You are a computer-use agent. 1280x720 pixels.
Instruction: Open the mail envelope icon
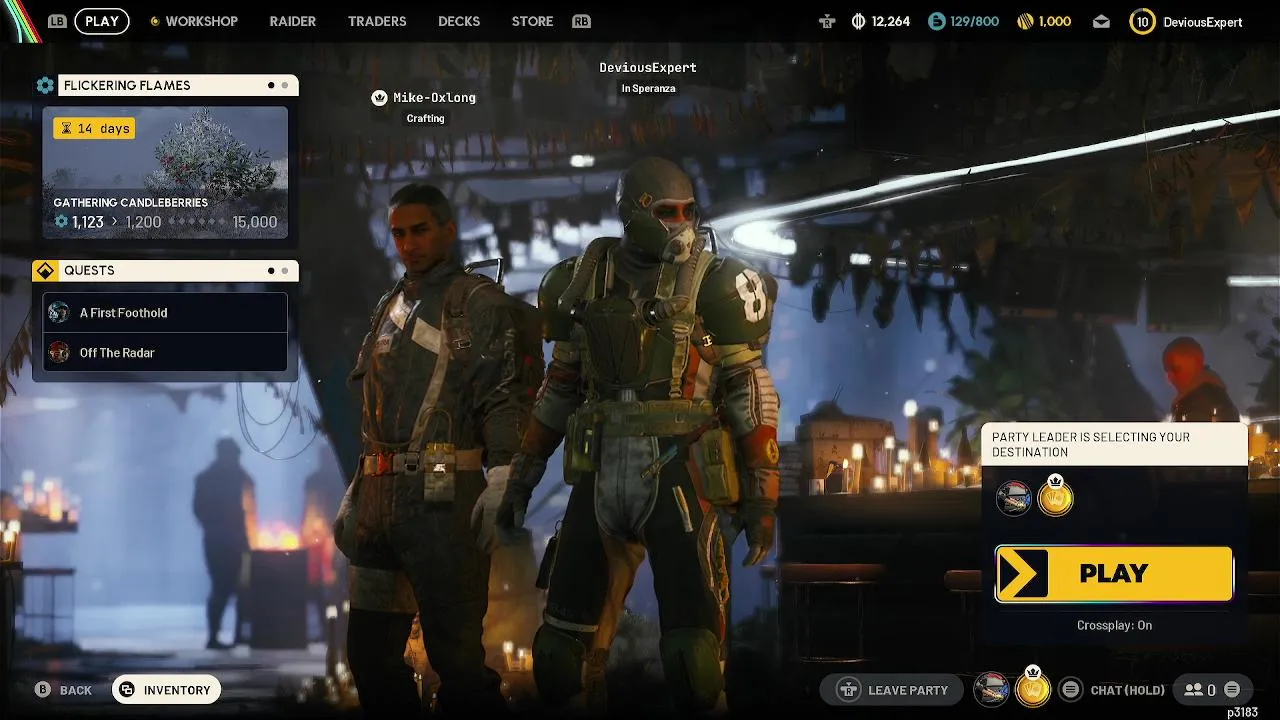coord(1101,21)
